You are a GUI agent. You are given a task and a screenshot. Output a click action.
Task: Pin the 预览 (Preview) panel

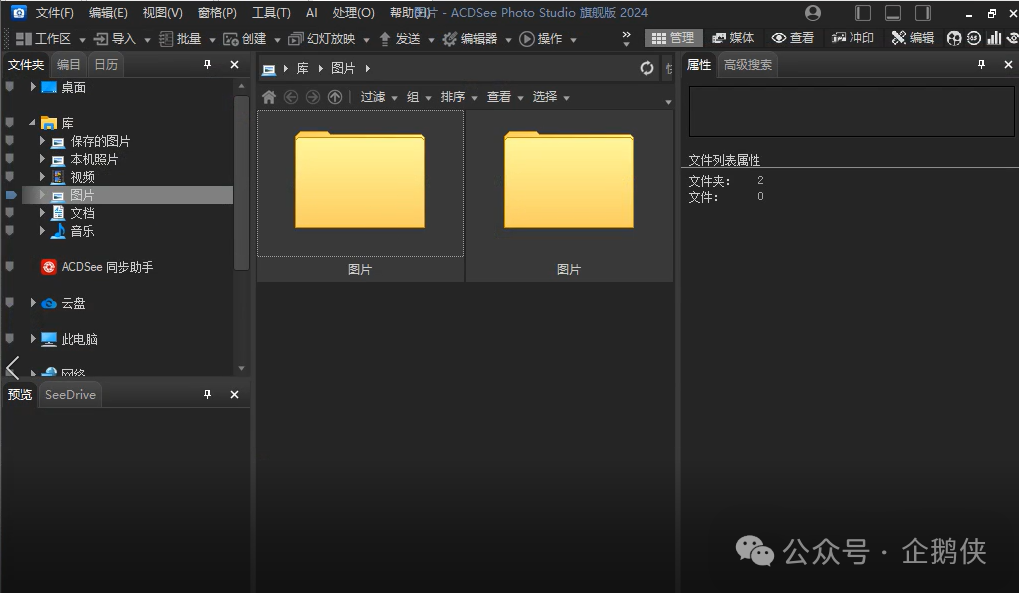(x=207, y=394)
